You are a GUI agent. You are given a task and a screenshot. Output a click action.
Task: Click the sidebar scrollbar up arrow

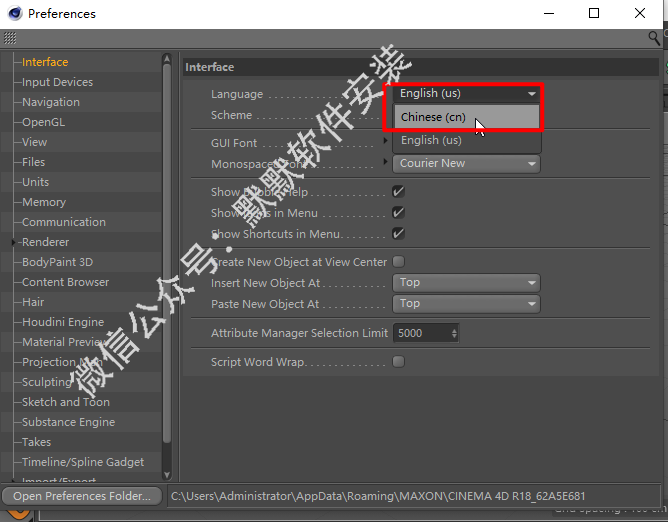167,61
